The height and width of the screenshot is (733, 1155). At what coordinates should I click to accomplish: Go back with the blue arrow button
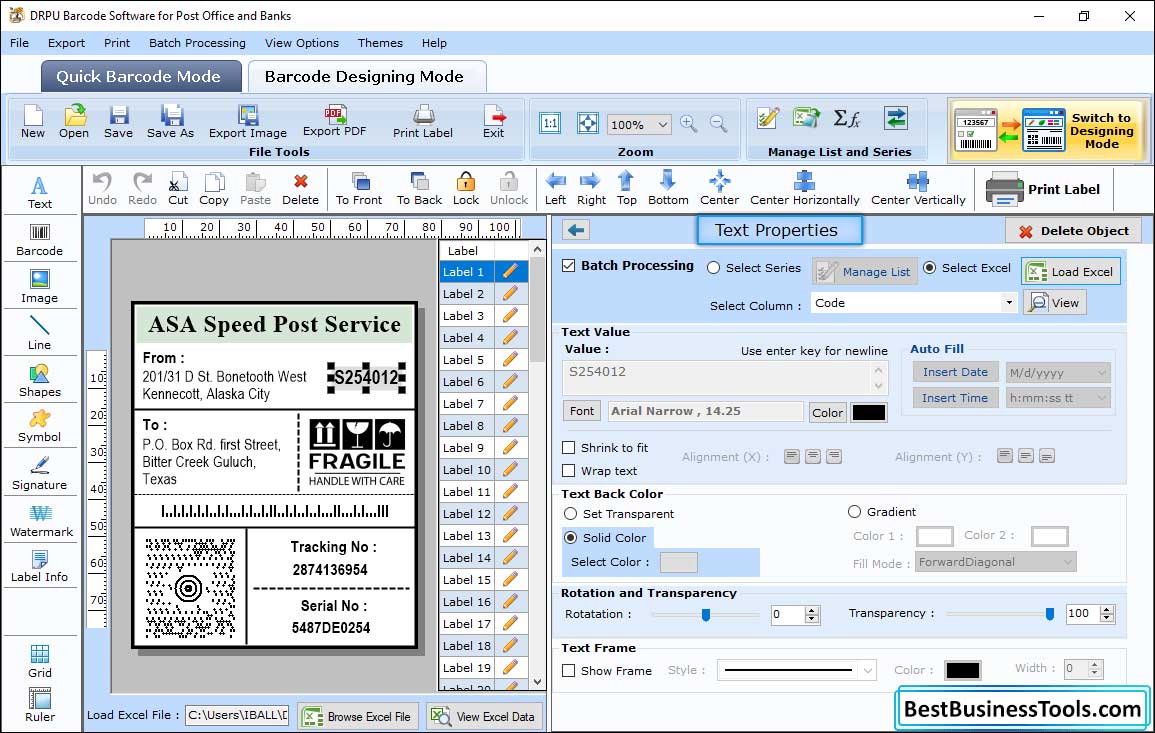[576, 231]
